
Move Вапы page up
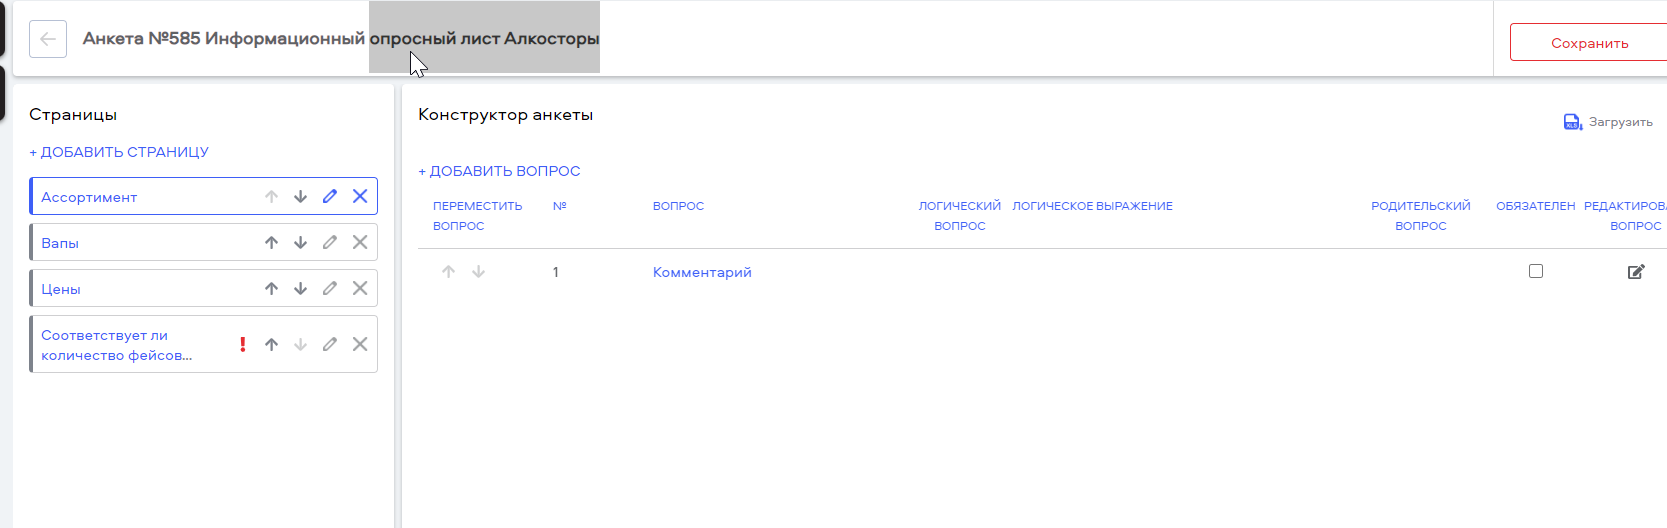click(x=271, y=243)
